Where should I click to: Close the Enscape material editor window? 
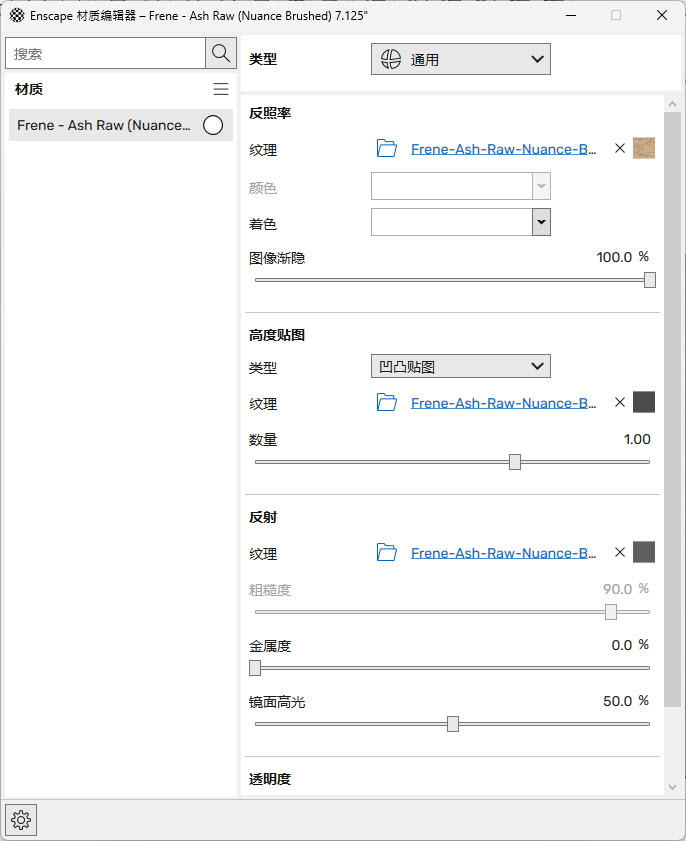[662, 15]
